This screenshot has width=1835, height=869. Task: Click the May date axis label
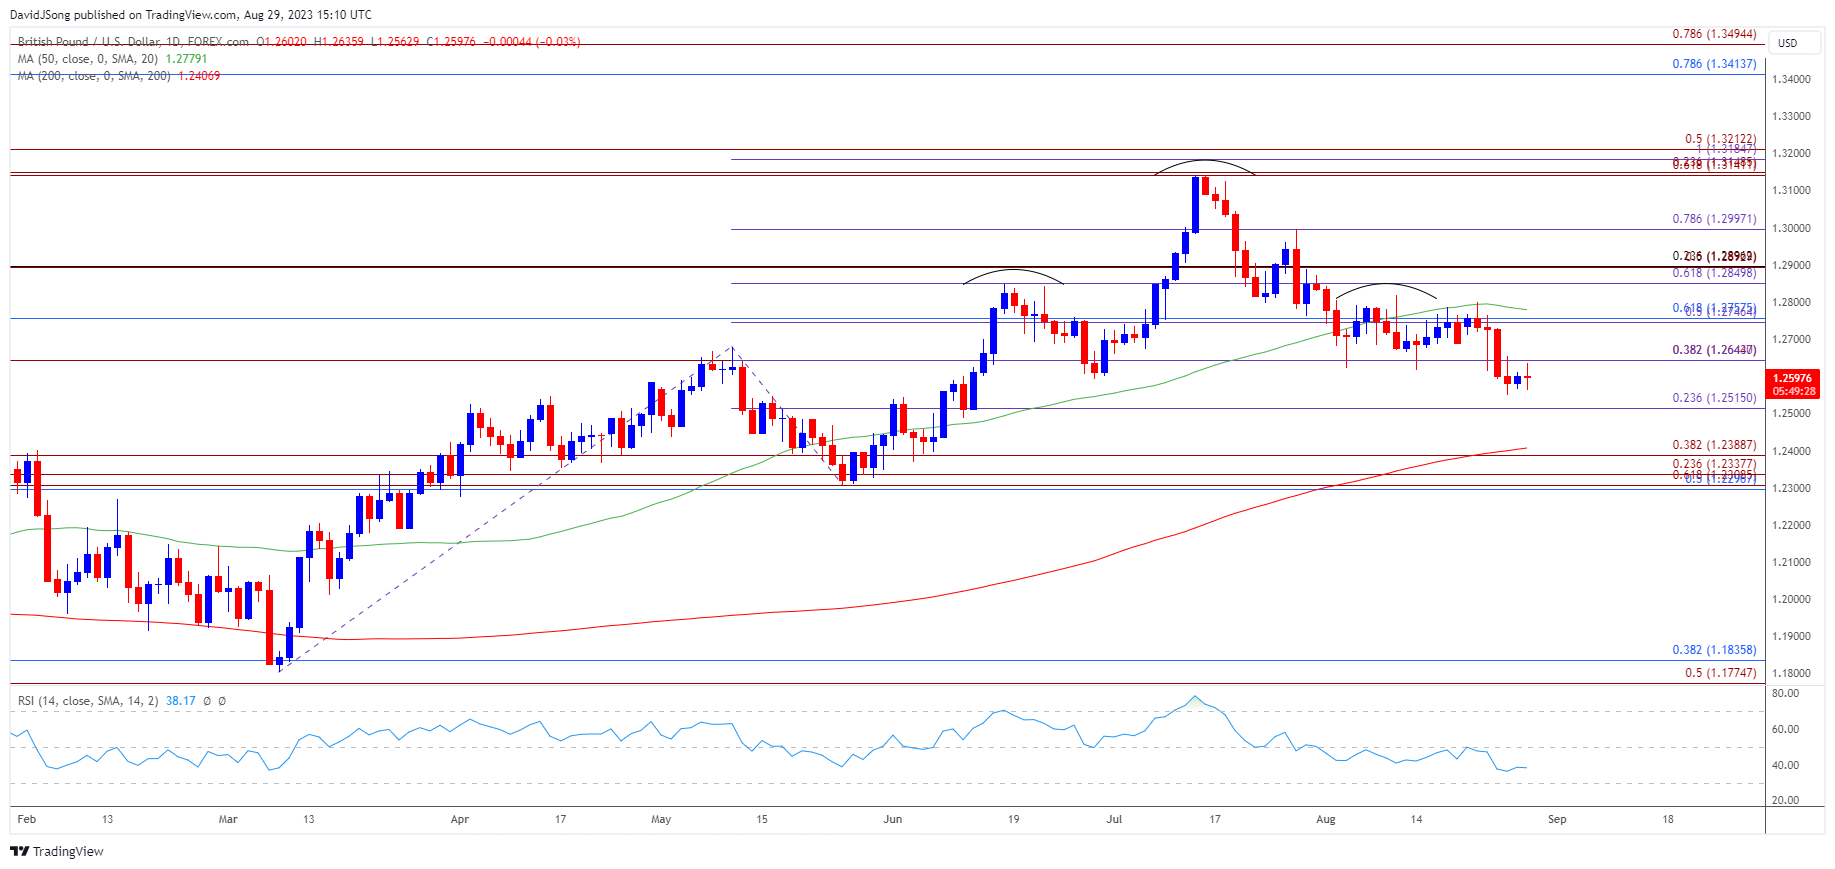click(661, 820)
